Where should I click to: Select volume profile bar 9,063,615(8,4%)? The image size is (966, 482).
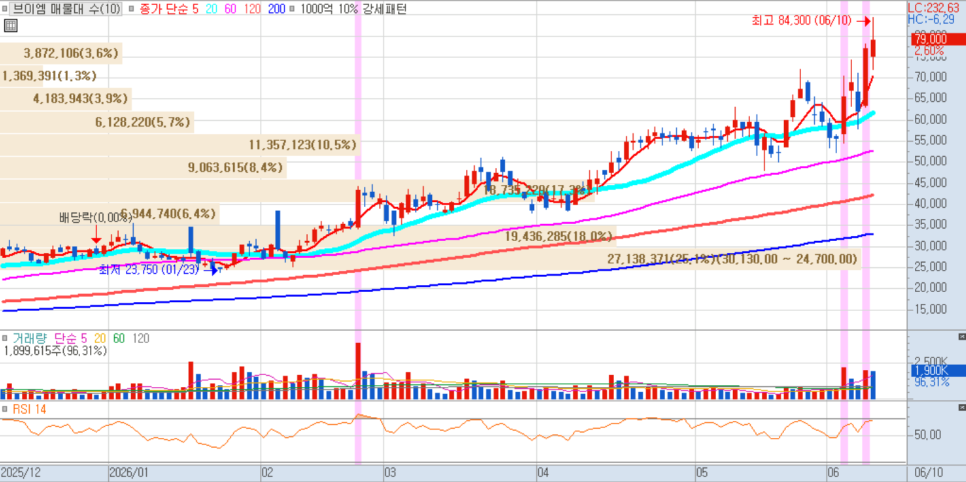point(144,167)
